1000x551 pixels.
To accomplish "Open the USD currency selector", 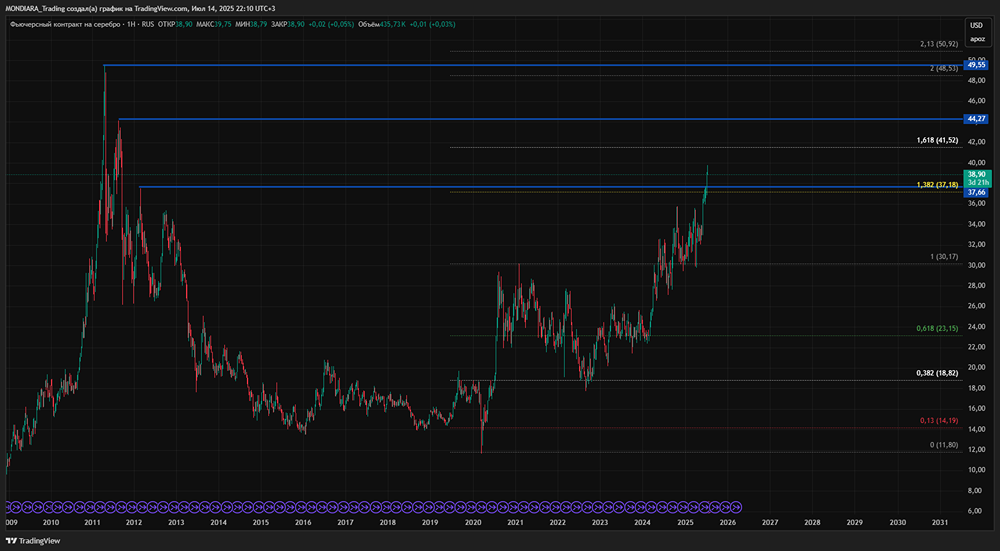I will tap(976, 24).
